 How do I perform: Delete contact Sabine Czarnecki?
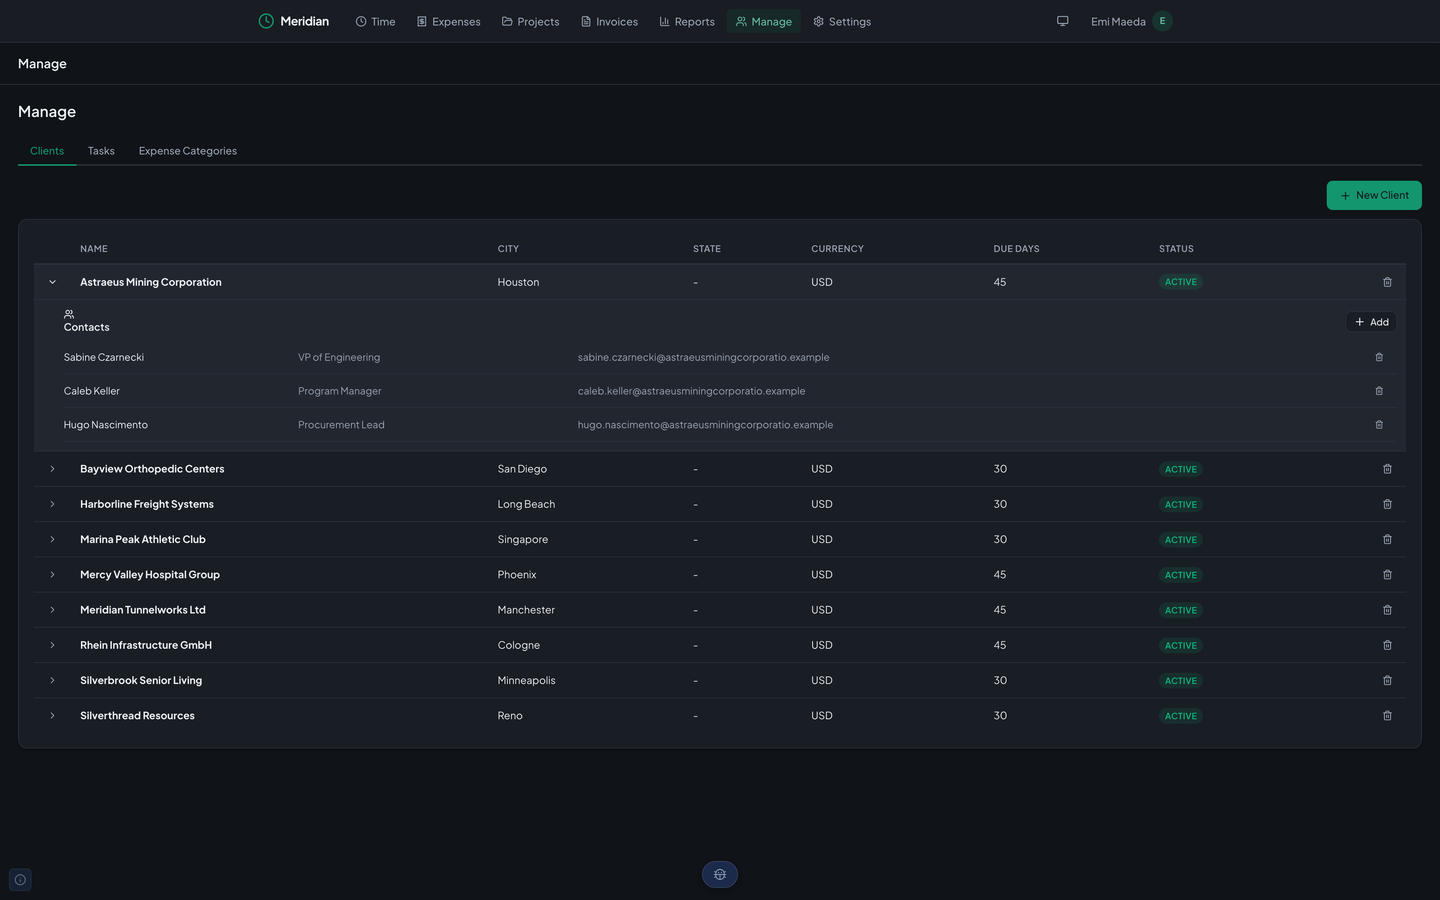tap(1379, 357)
